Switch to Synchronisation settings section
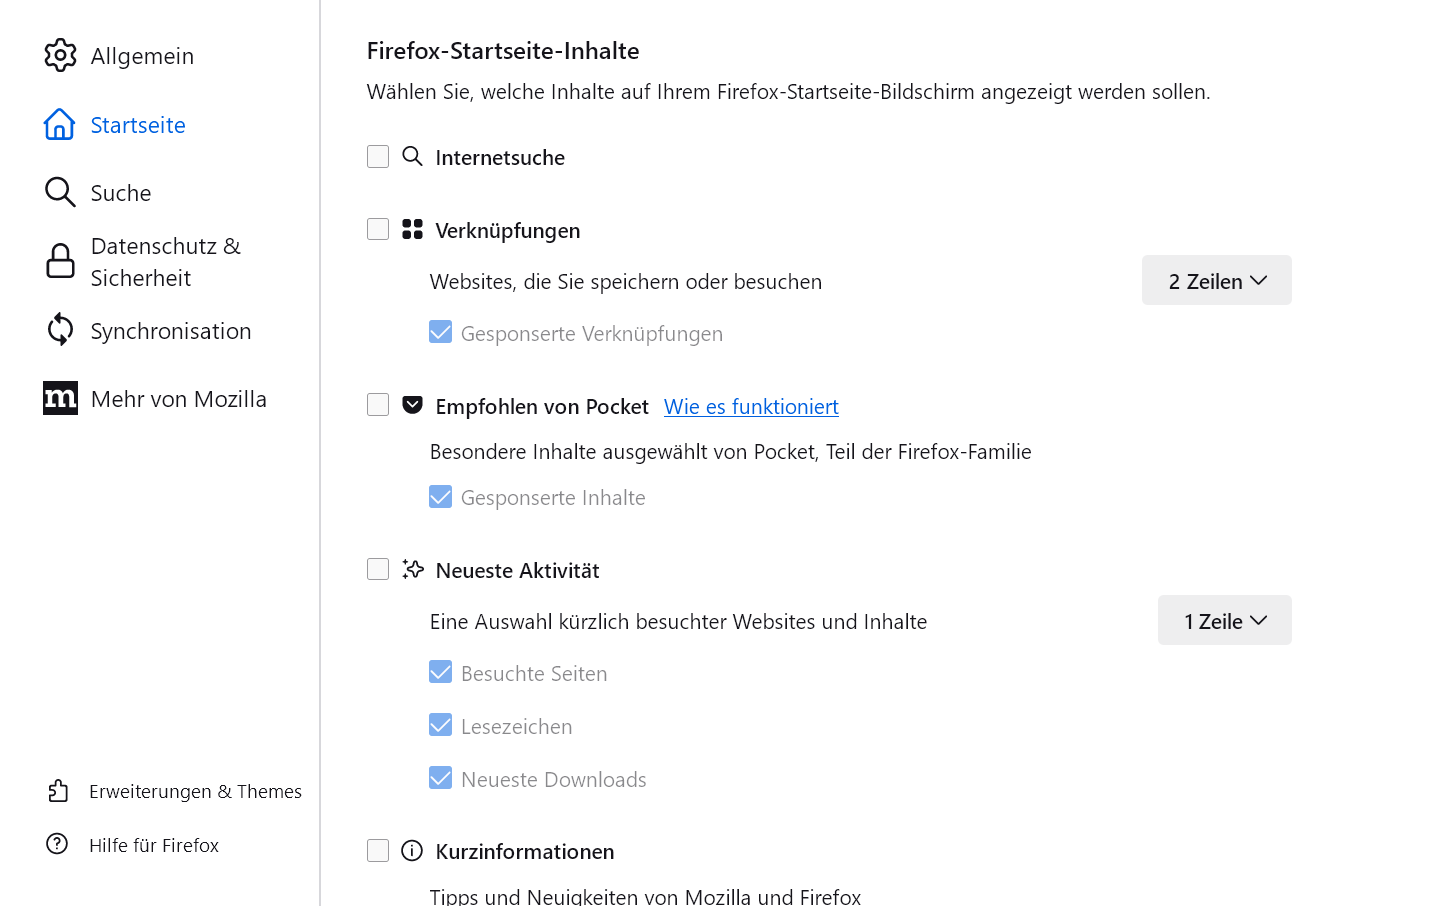1445x906 pixels. pyautogui.click(x=171, y=331)
